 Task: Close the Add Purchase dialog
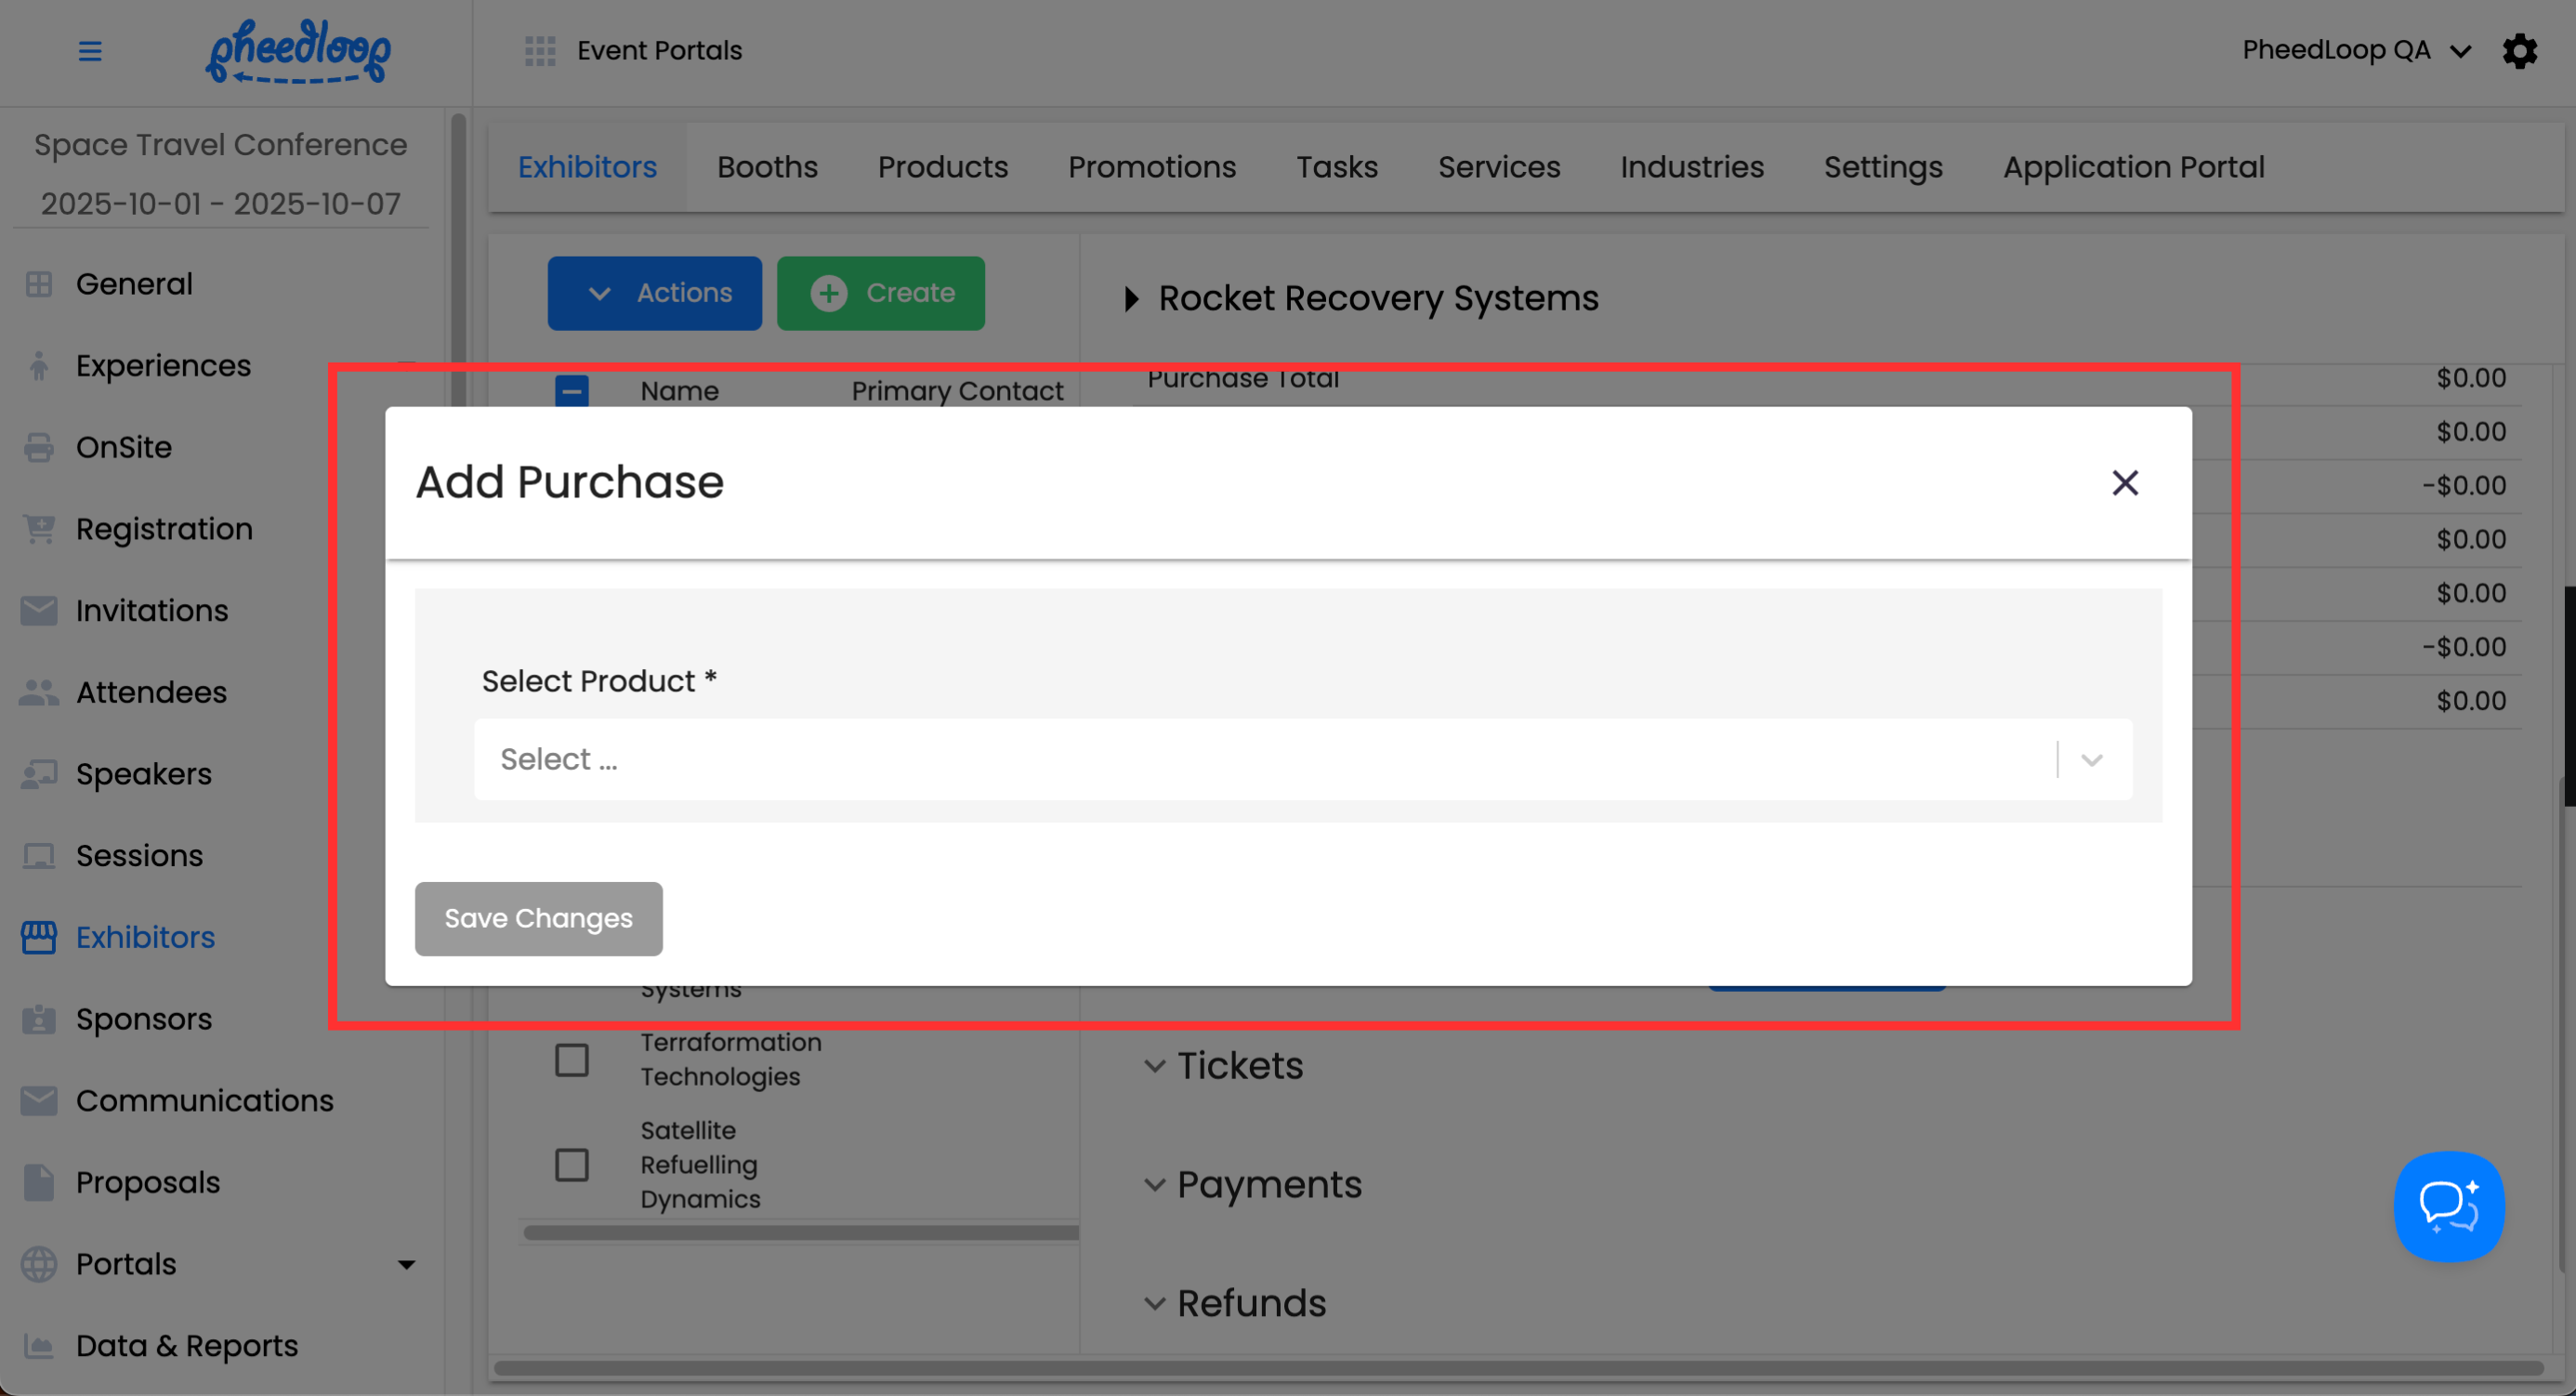point(2124,483)
